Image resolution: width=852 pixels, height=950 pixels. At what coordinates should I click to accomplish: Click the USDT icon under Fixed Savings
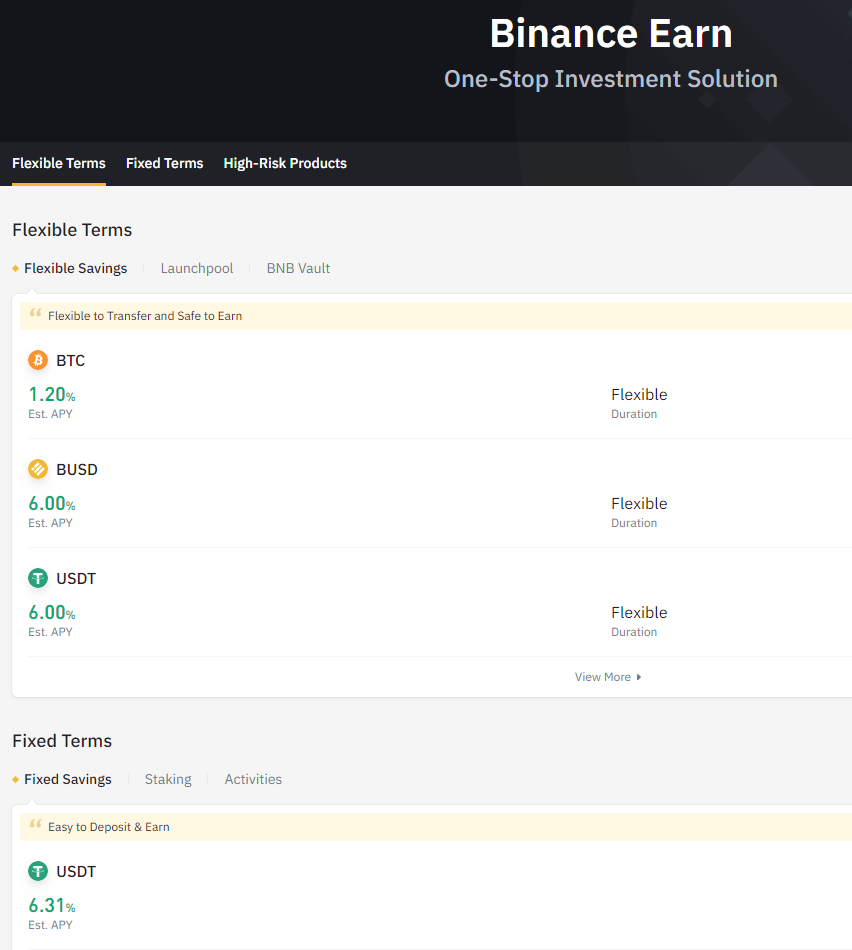[x=38, y=871]
